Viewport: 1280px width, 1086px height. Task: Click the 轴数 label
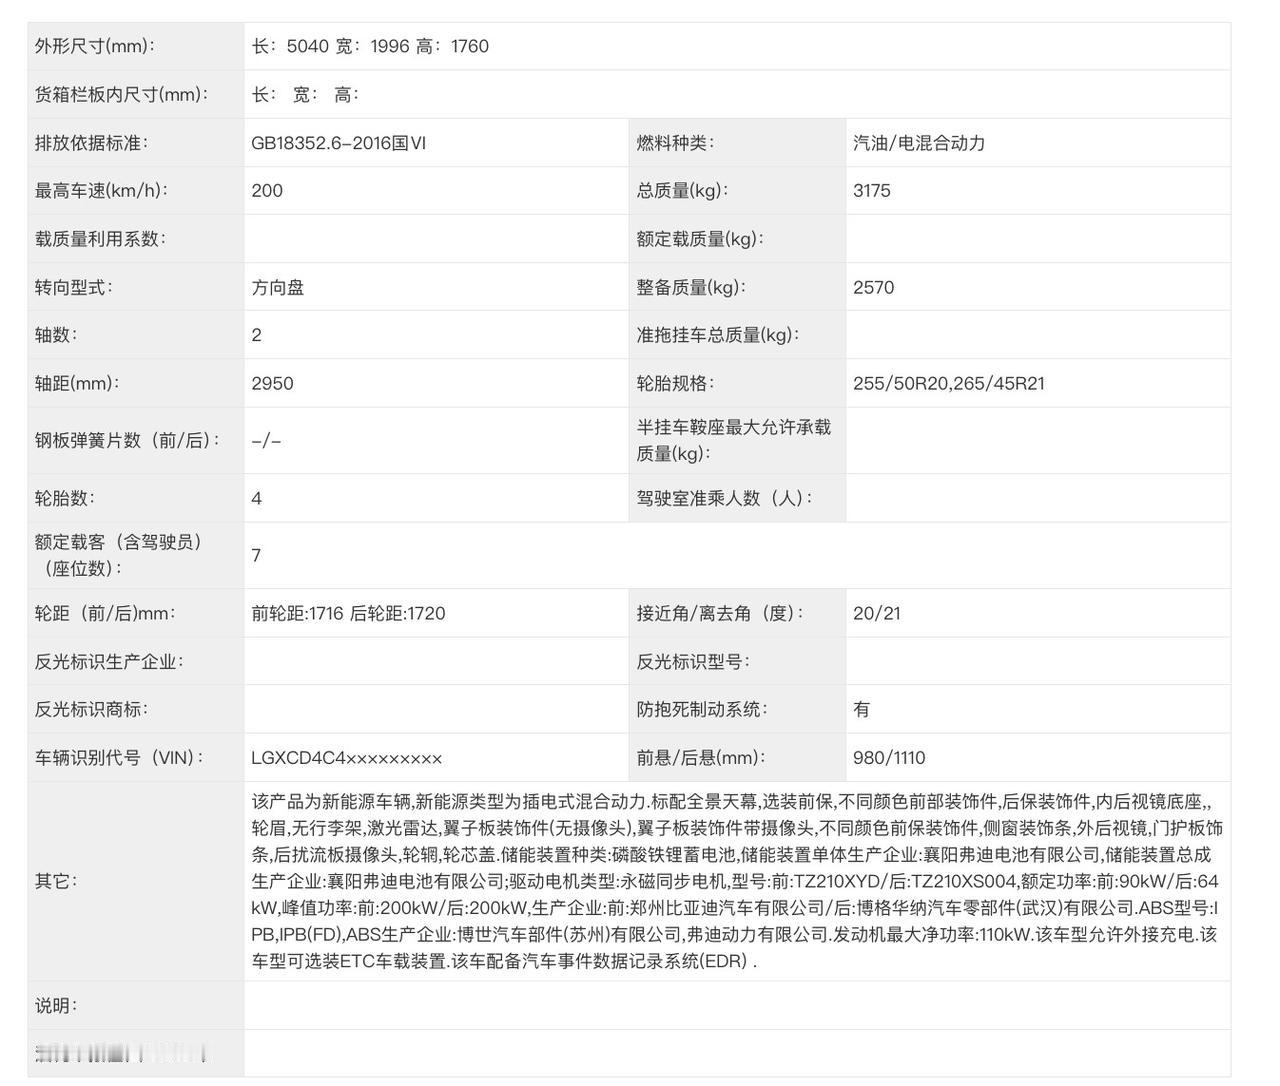click(x=55, y=335)
